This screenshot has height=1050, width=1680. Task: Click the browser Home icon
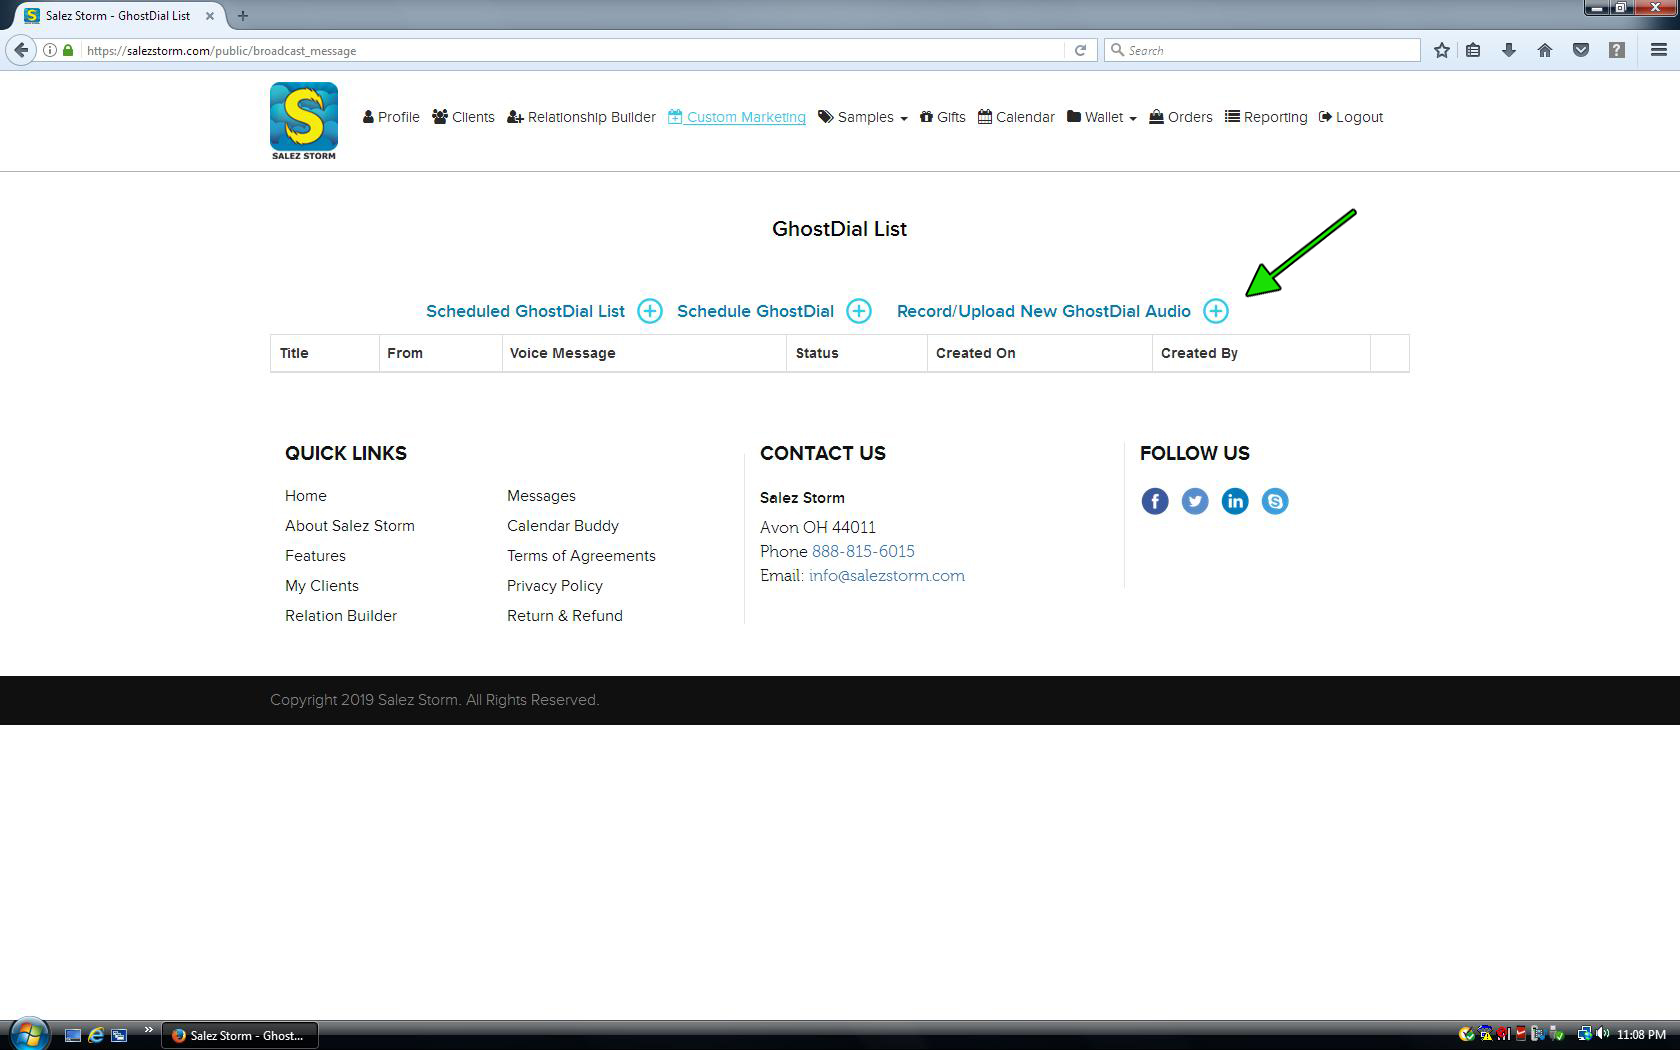coord(1545,50)
